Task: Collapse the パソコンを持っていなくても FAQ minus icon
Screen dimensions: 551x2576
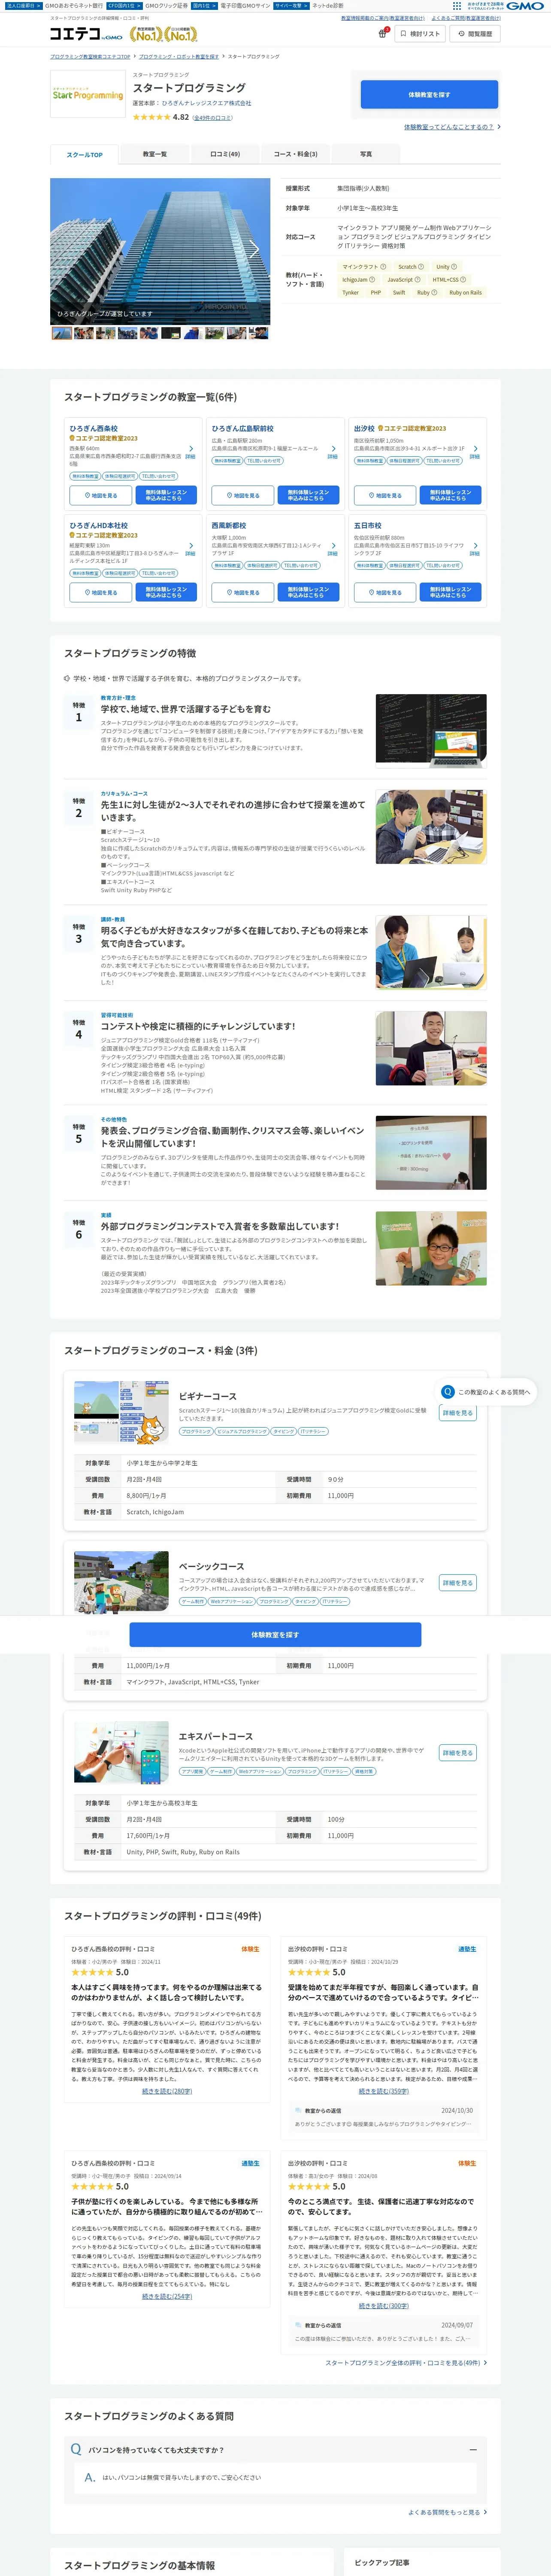Action: [472, 2450]
